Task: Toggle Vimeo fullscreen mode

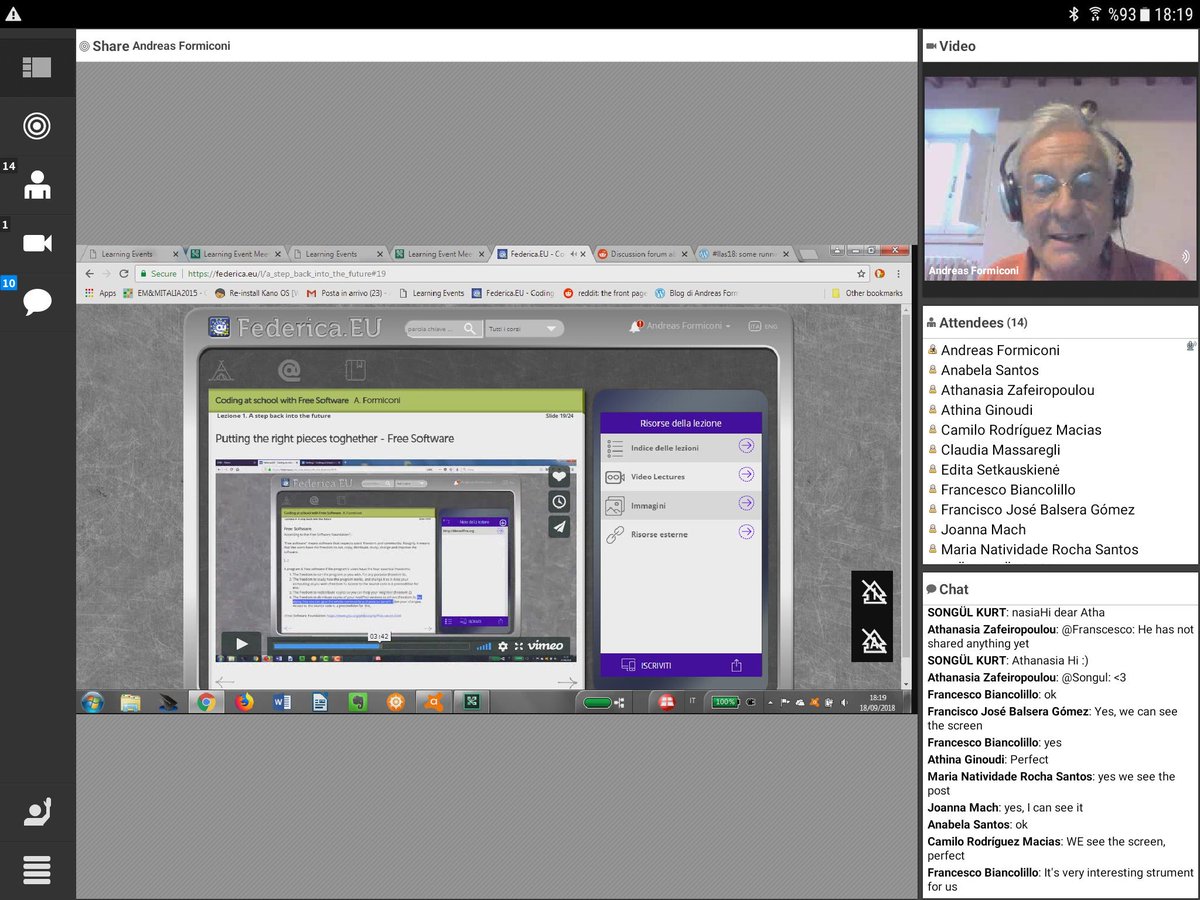Action: pos(519,646)
